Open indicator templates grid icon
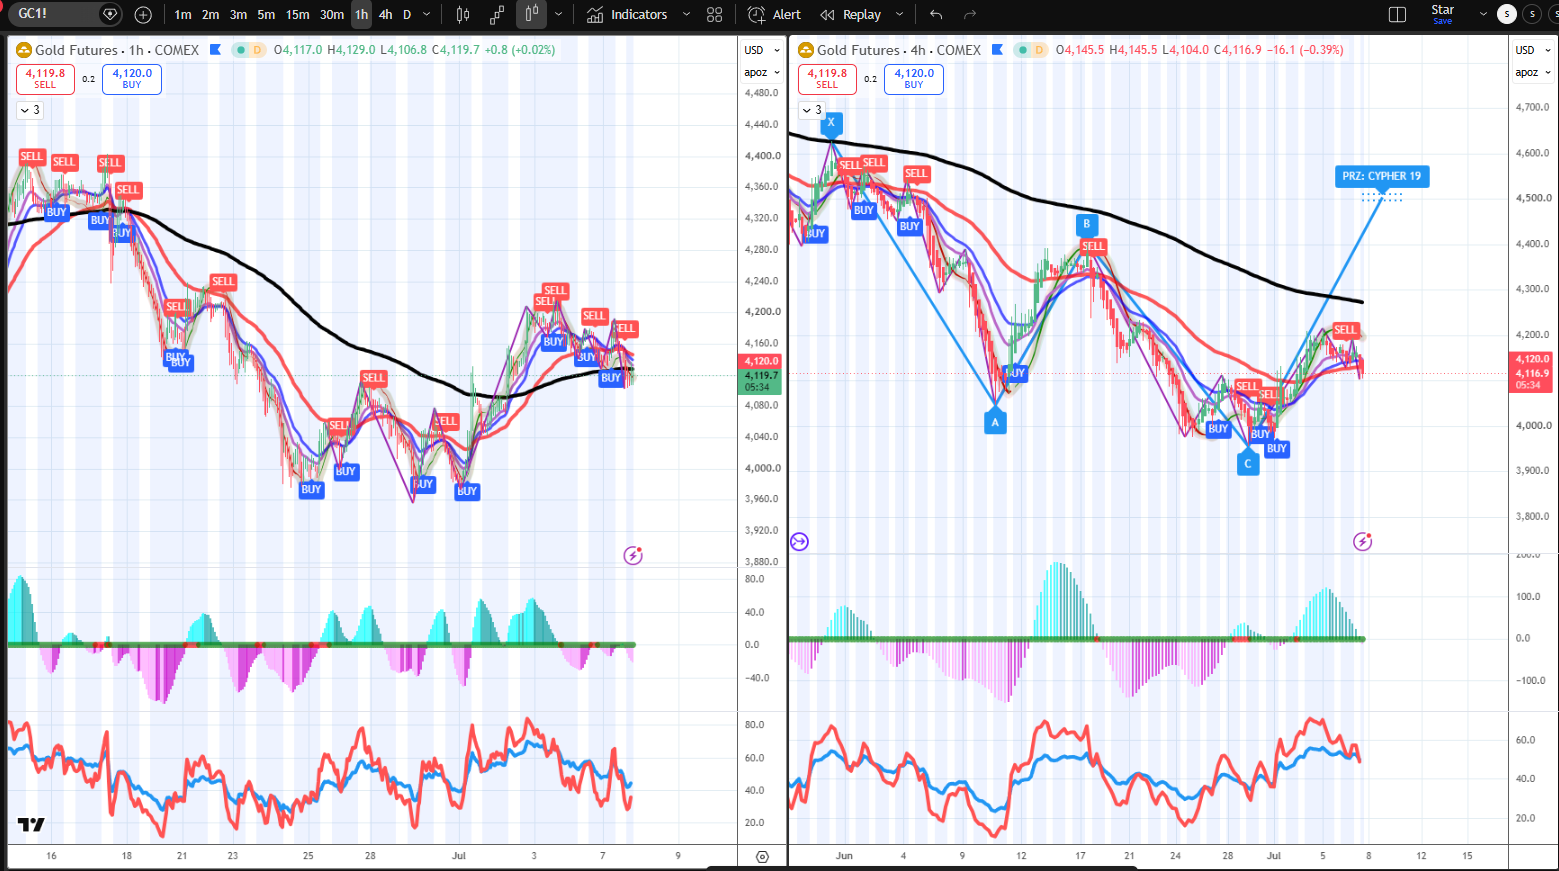1559x871 pixels. click(714, 14)
